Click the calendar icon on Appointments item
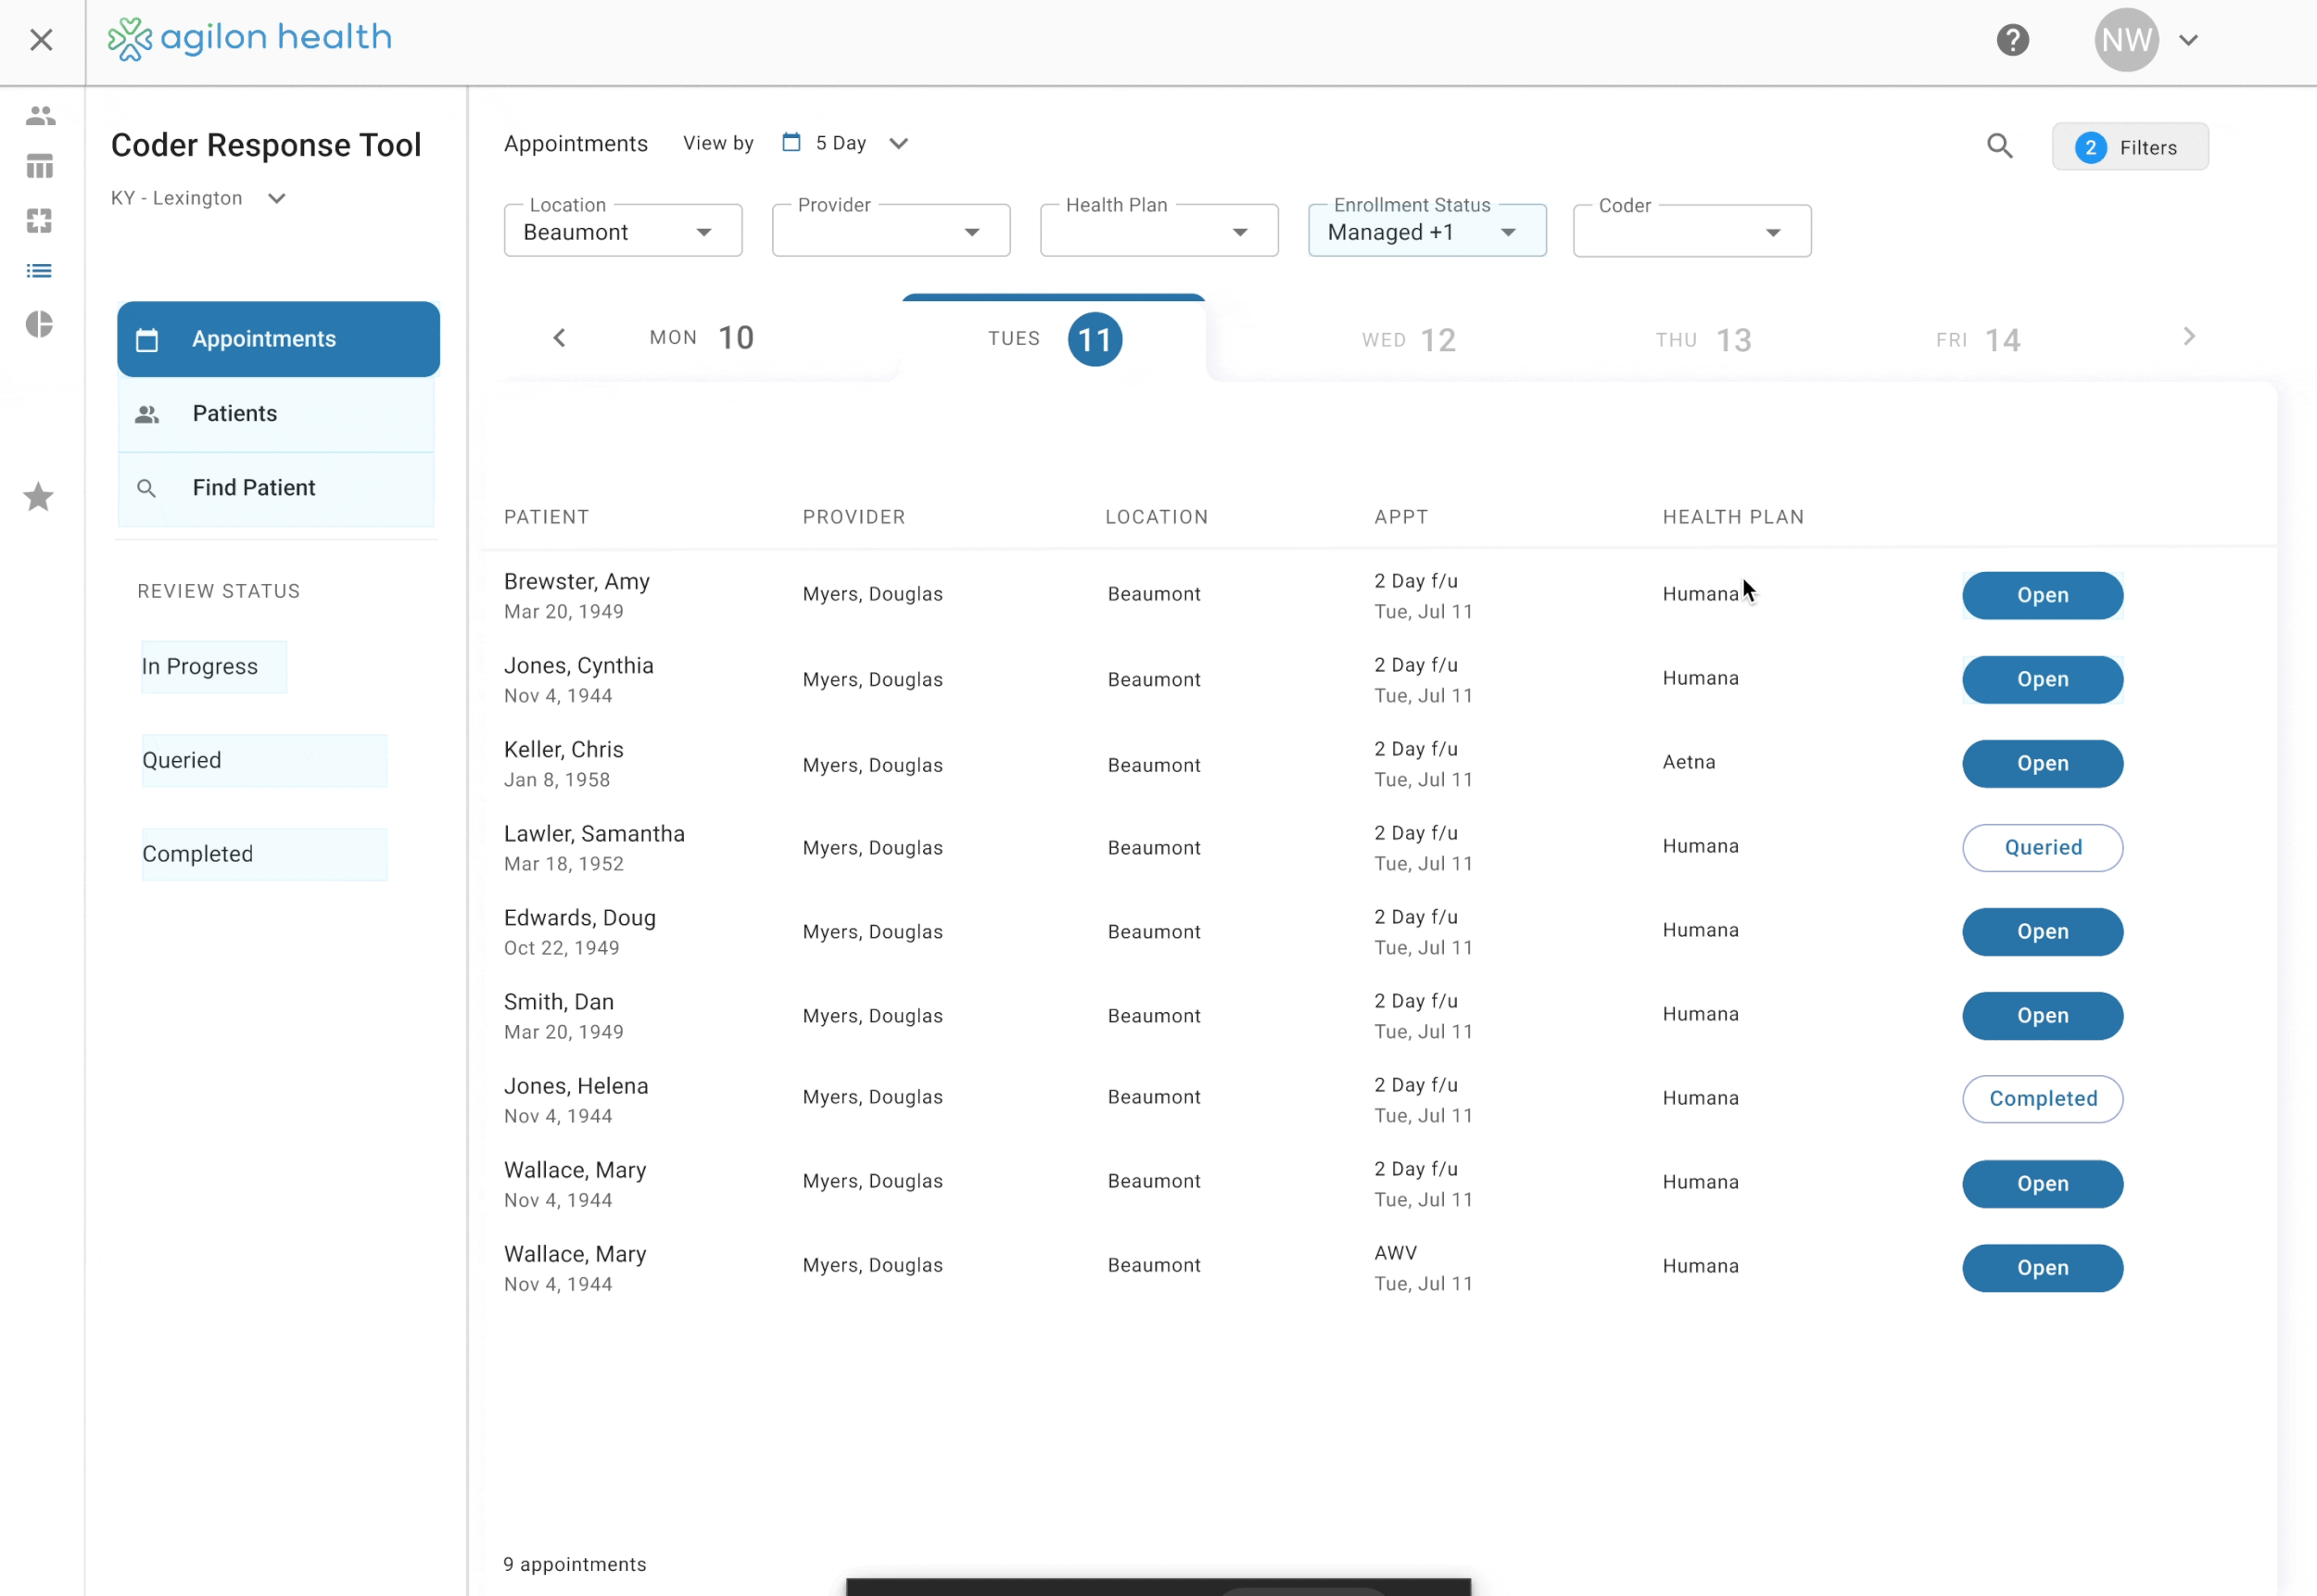This screenshot has height=1596, width=2317. [x=147, y=340]
